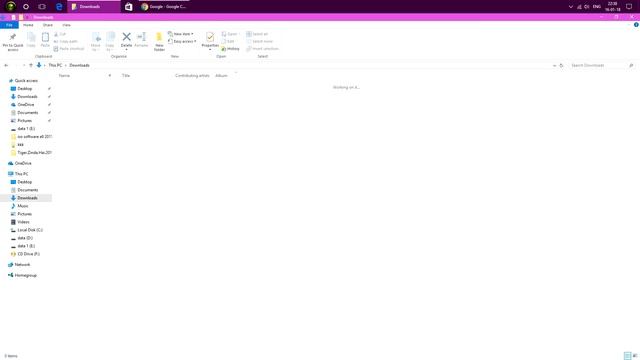Click the Delete X icon
Viewport: 640px width, 360px height.
coord(127,37)
